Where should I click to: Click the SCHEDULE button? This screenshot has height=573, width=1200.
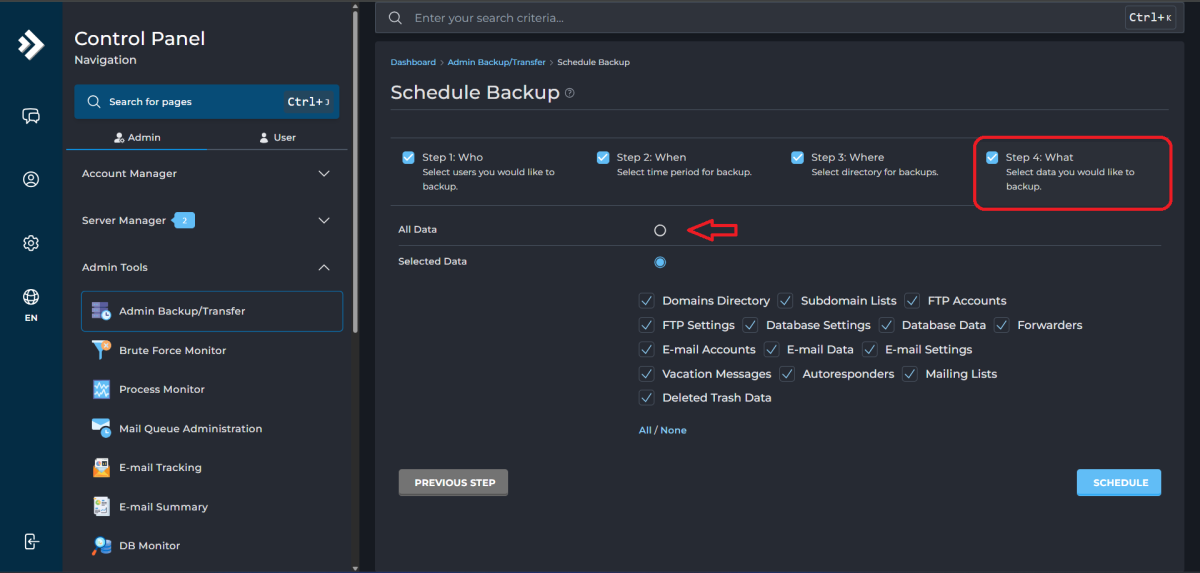(1119, 482)
